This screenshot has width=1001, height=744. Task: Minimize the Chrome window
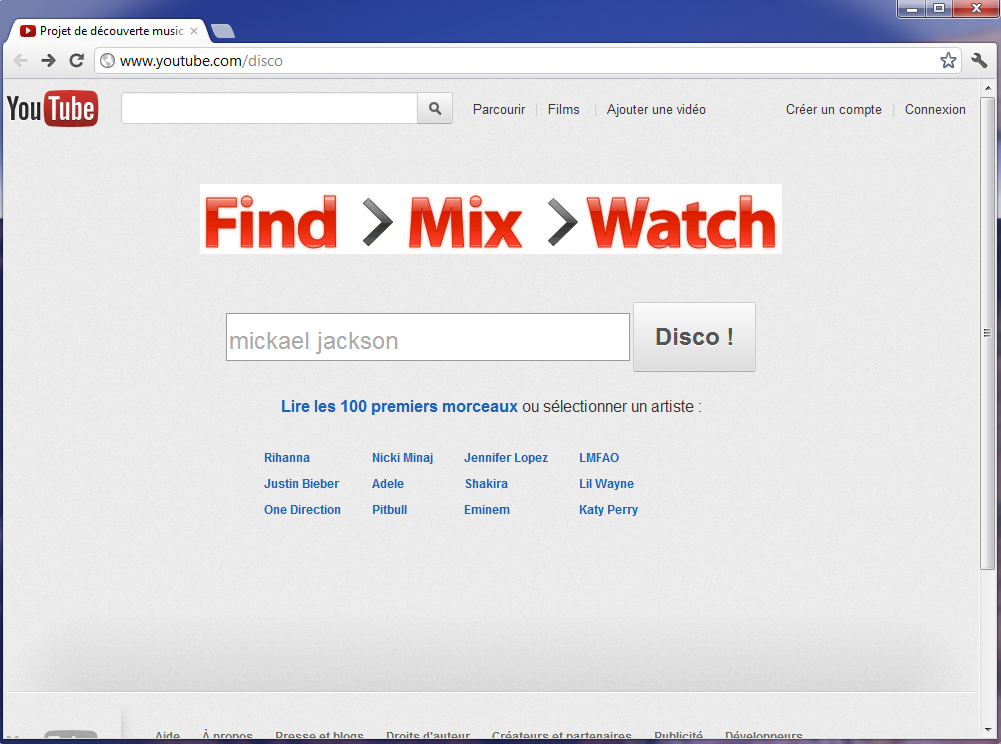pyautogui.click(x=912, y=8)
